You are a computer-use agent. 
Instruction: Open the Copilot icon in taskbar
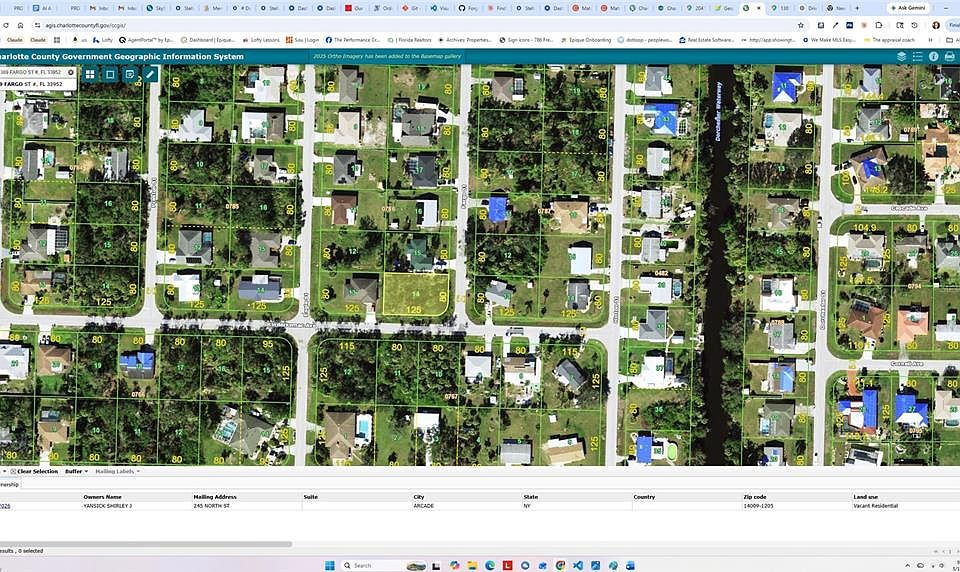(x=455, y=565)
